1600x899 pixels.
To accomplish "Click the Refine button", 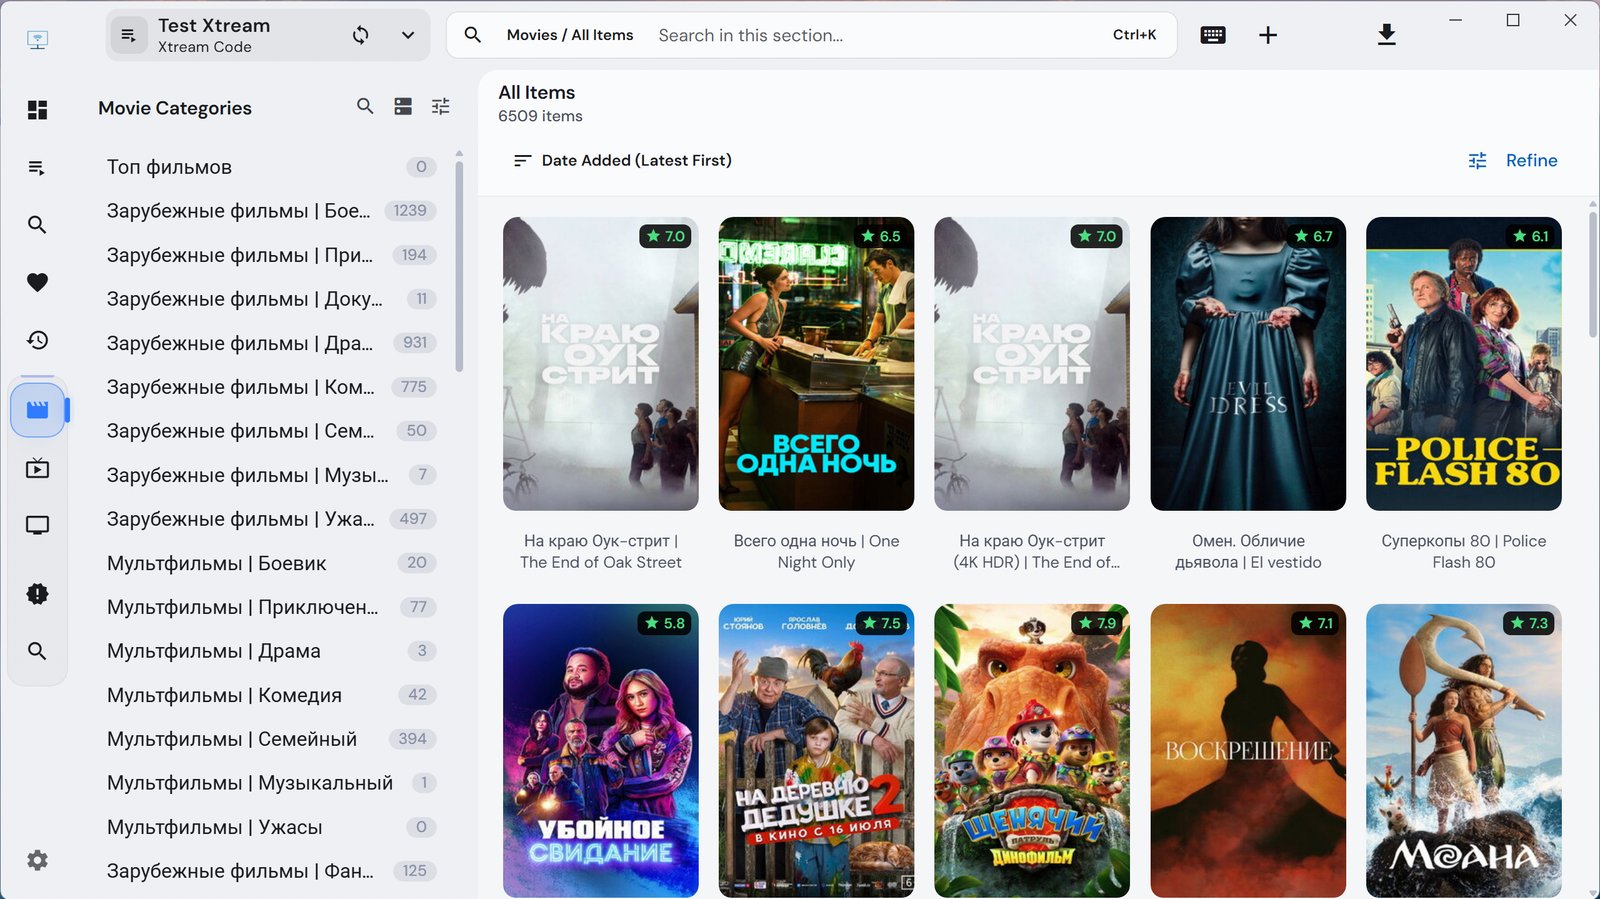I will point(1512,160).
